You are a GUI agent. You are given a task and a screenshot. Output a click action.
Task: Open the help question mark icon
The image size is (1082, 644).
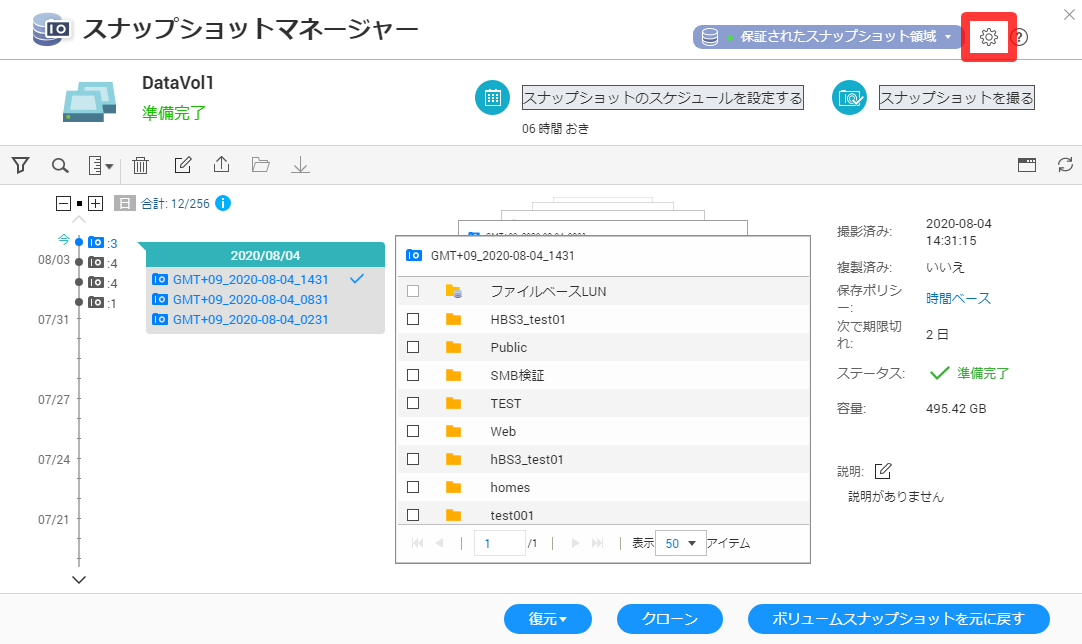pyautogui.click(x=1019, y=37)
